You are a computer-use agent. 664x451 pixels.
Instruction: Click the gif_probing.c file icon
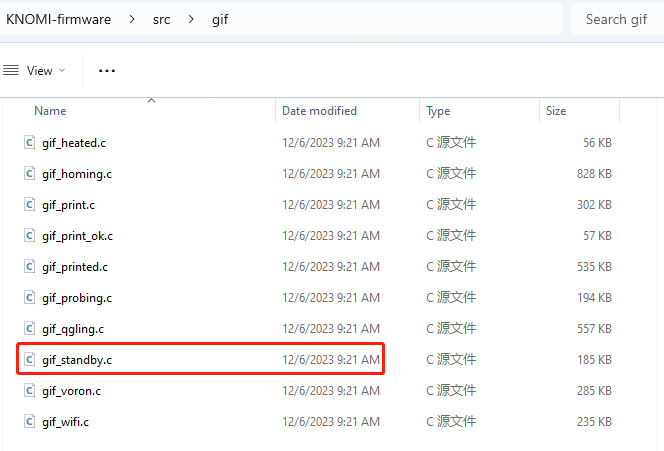click(x=30, y=298)
